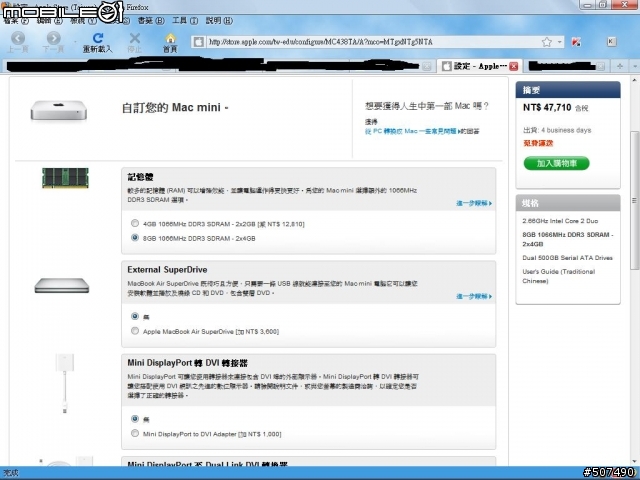Click the page scrollbar down arrow
Viewport: 640px width, 480px height.
635,462
